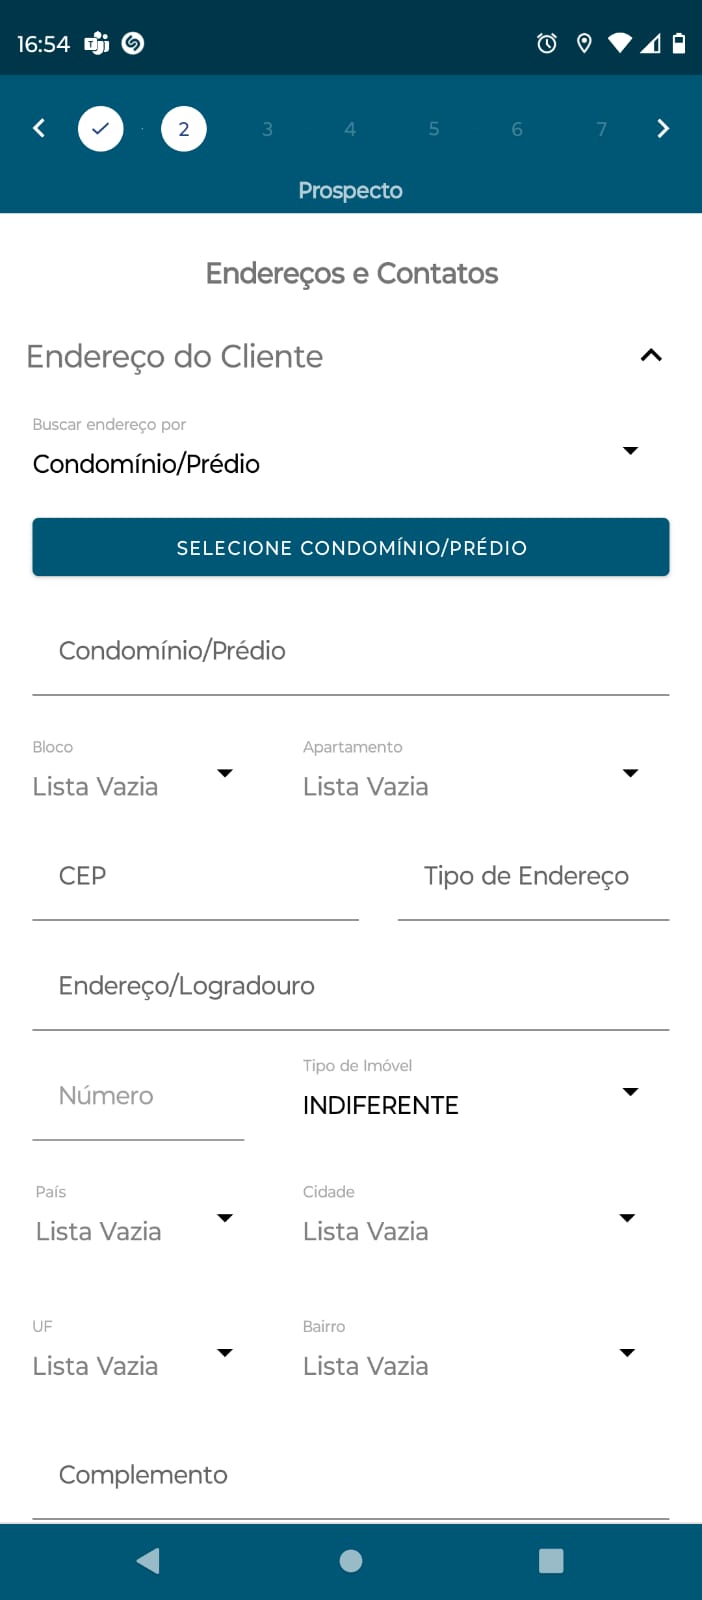This screenshot has width=702, height=1600.
Task: Tap the Android home circle button
Action: (351, 1561)
